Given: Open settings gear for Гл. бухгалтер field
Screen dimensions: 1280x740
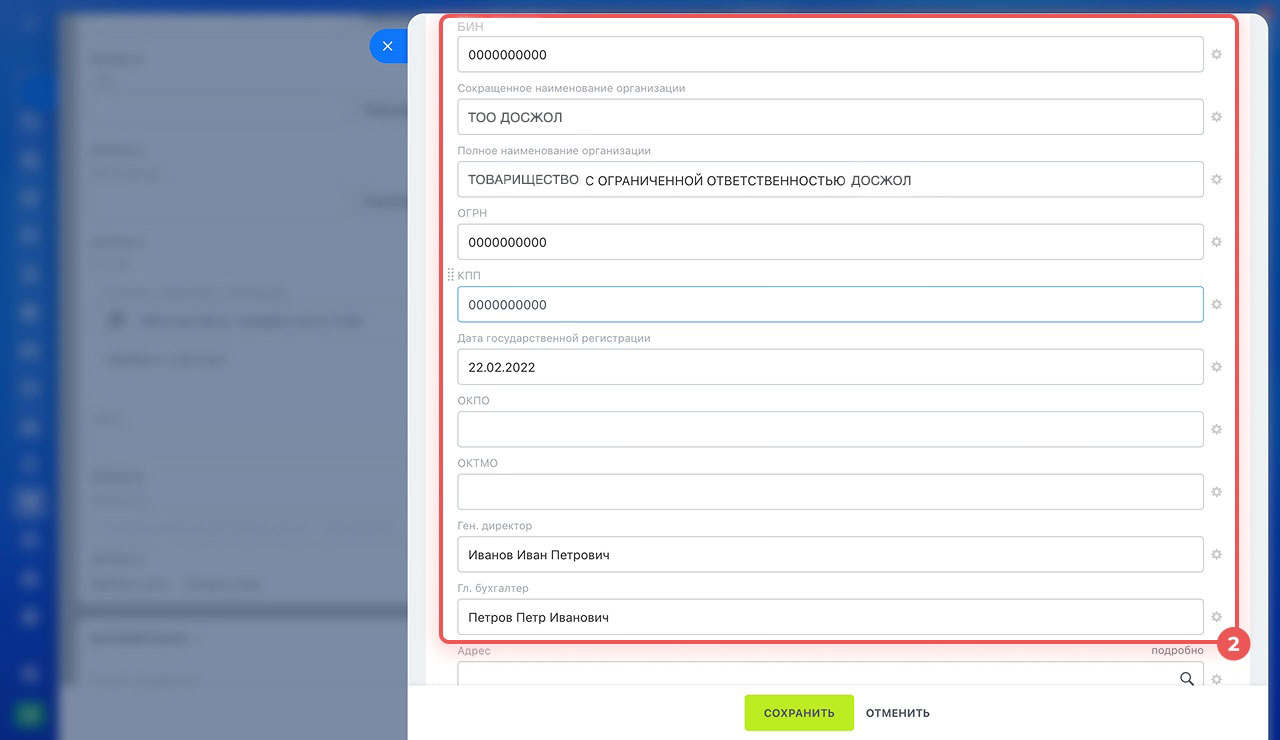Looking at the screenshot, I should 1217,617.
